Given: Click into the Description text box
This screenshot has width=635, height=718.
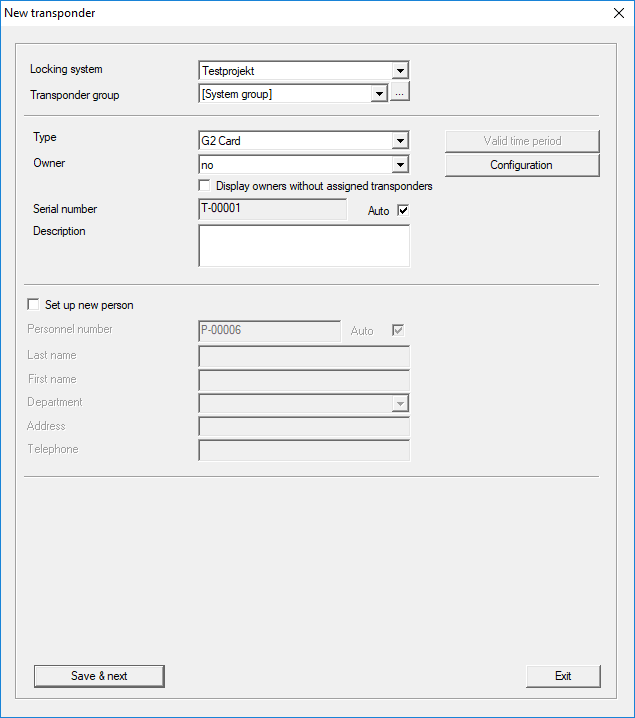Looking at the screenshot, I should tap(304, 245).
